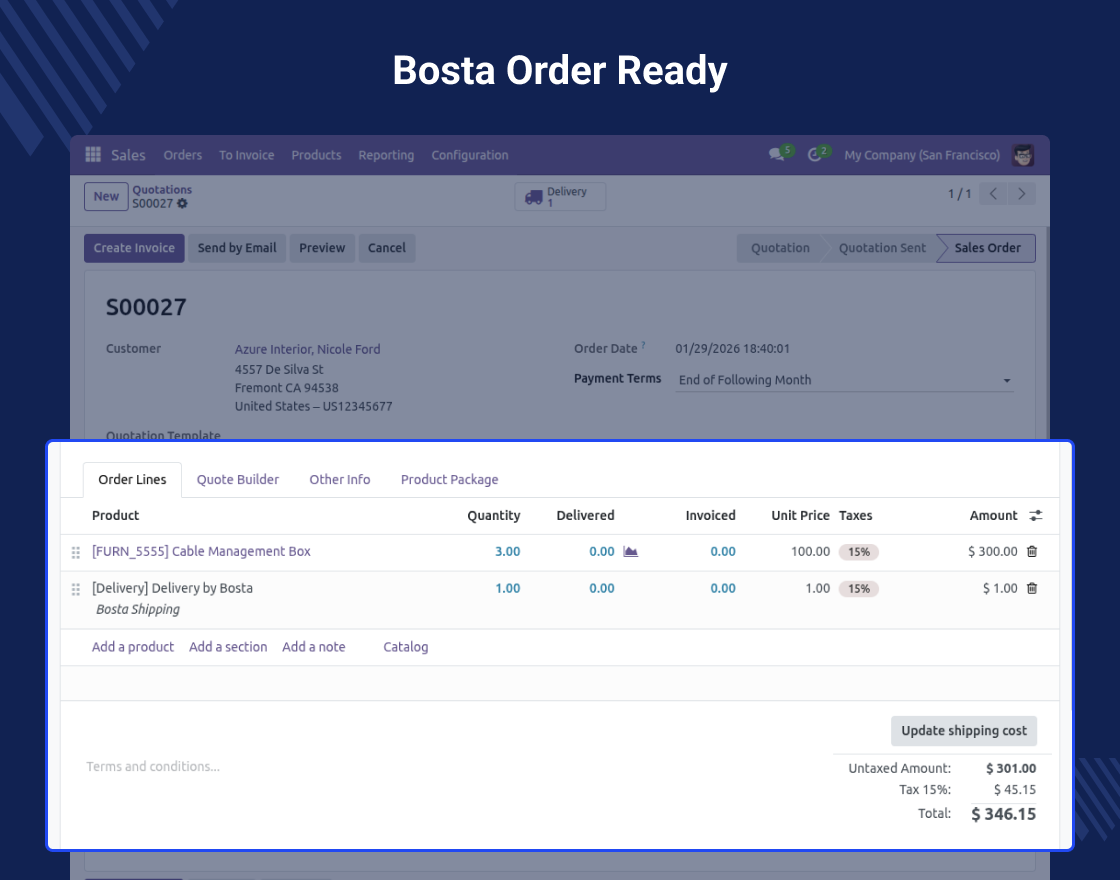Switch to the Product Package tab

click(x=449, y=479)
